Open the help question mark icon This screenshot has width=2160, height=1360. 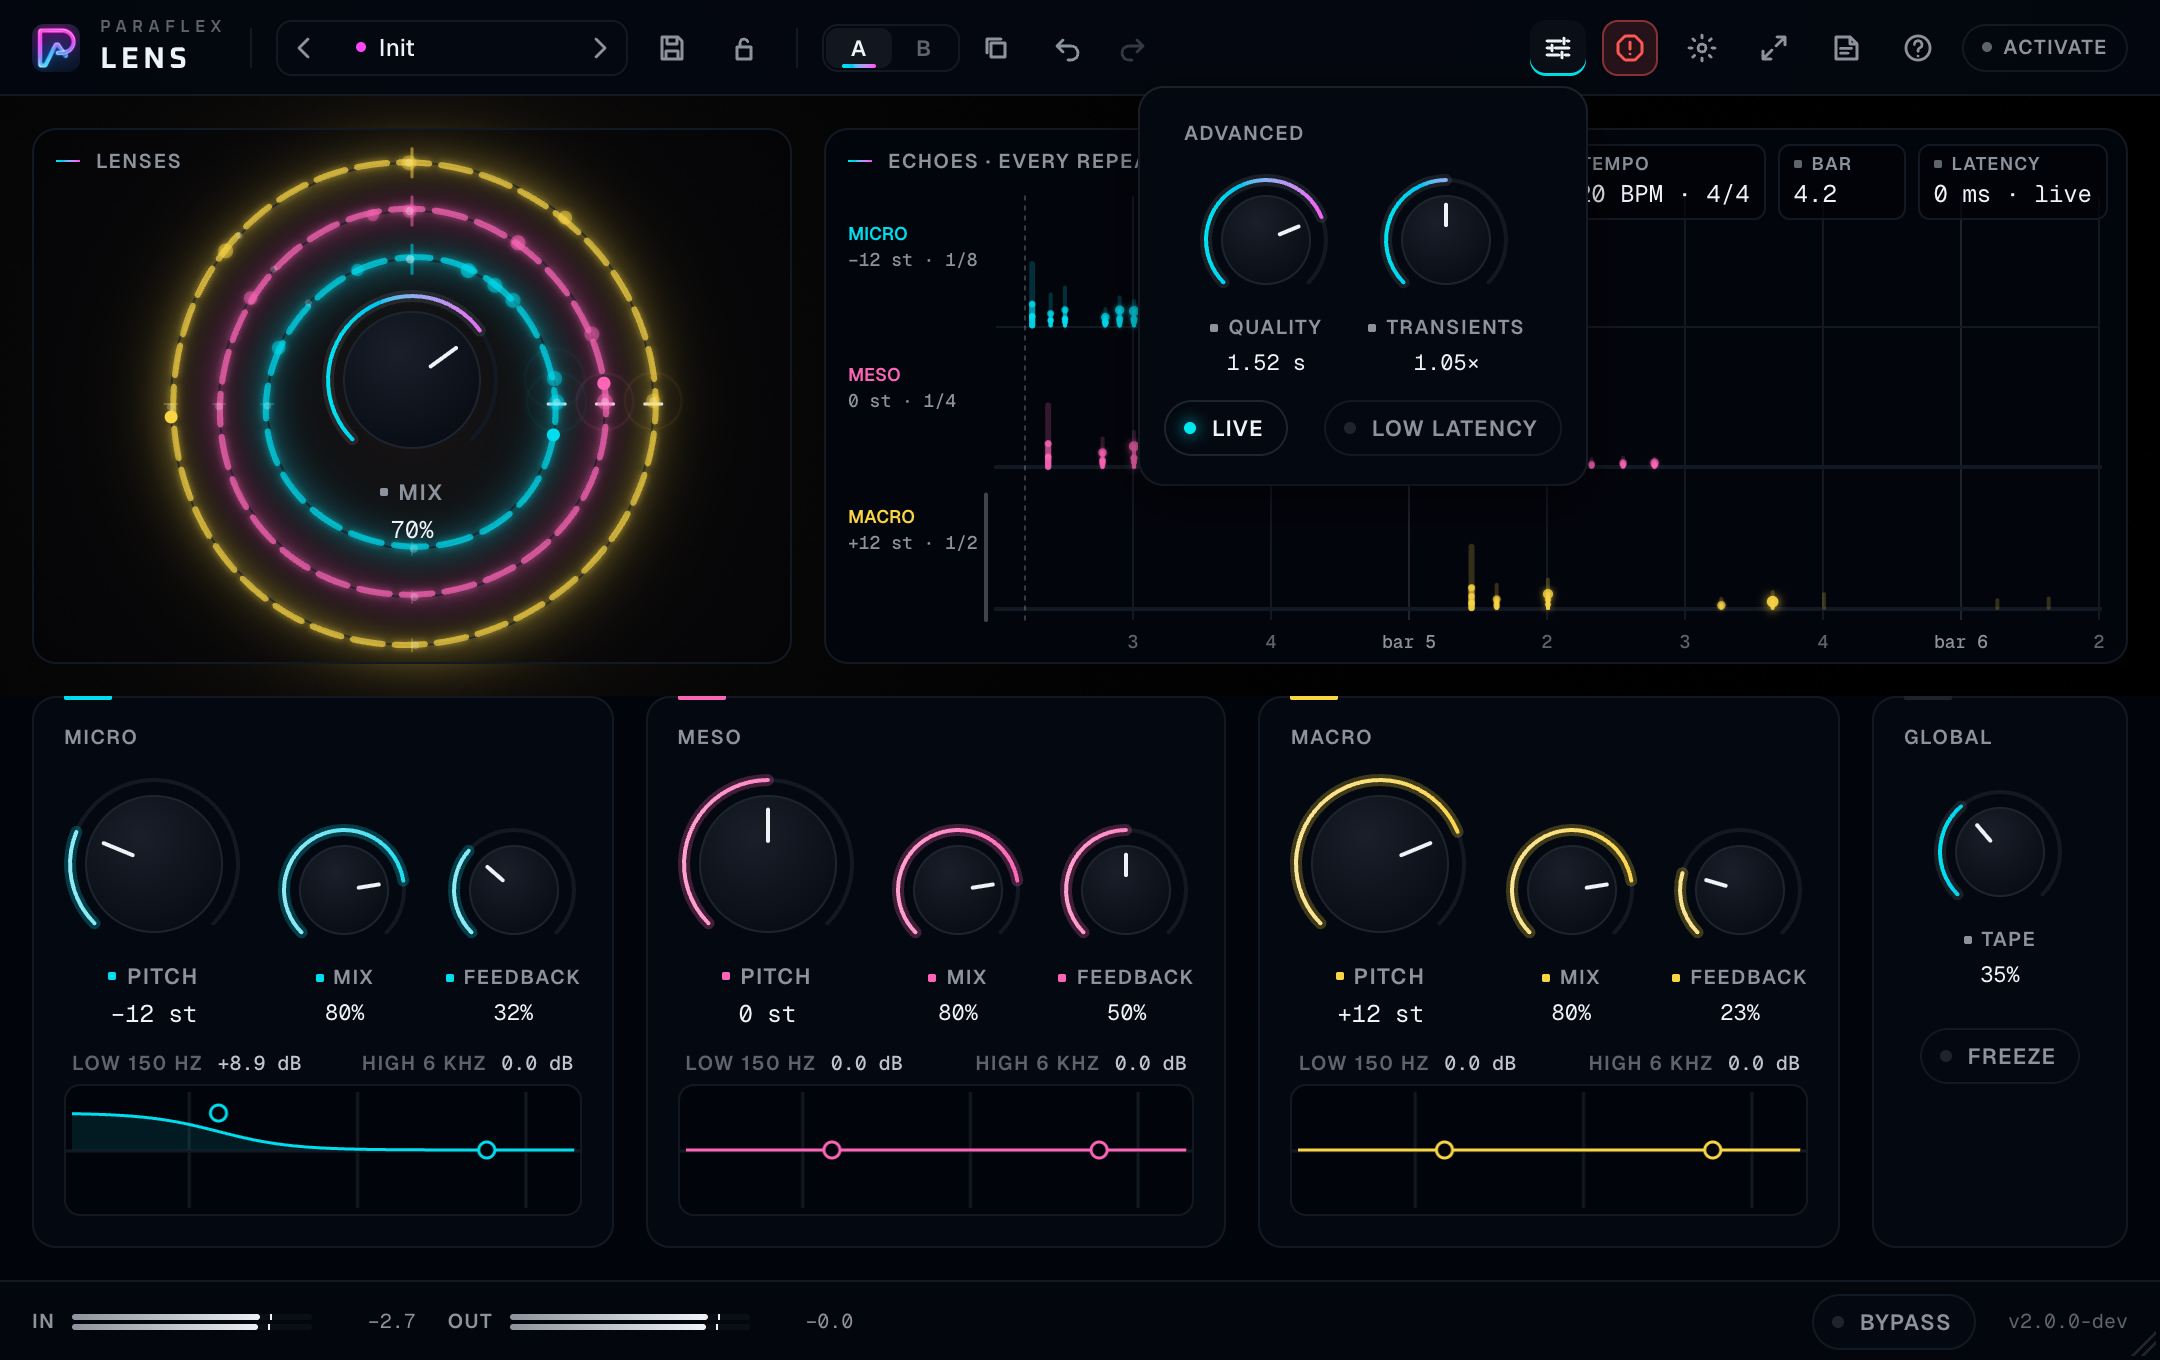point(1918,48)
